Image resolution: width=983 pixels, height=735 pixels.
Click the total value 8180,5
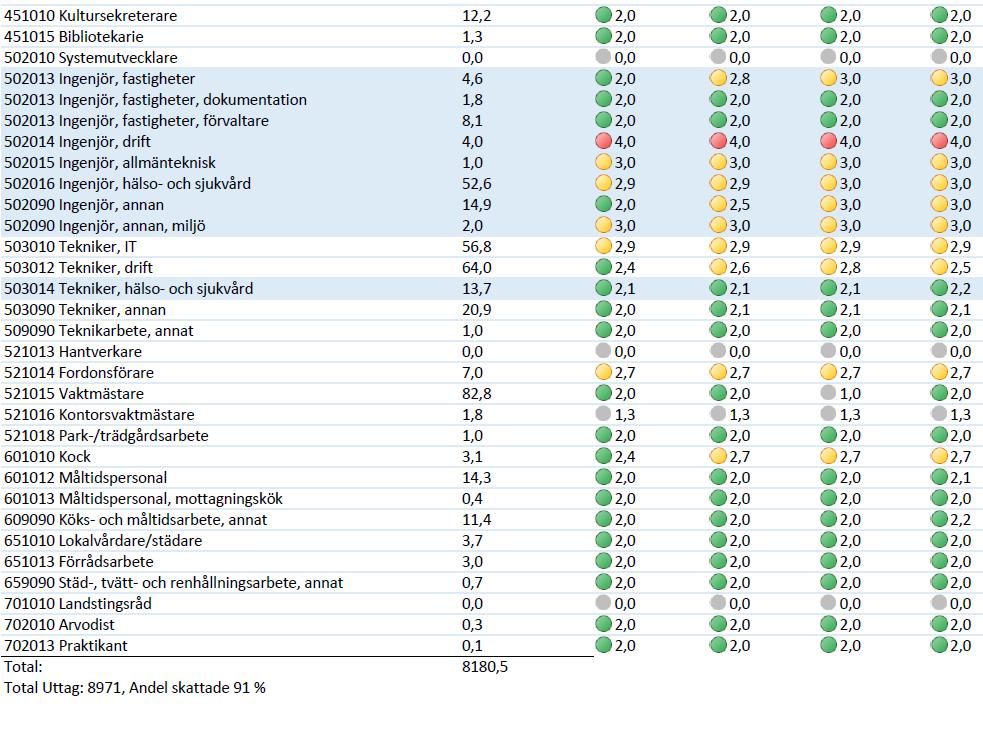click(x=485, y=667)
